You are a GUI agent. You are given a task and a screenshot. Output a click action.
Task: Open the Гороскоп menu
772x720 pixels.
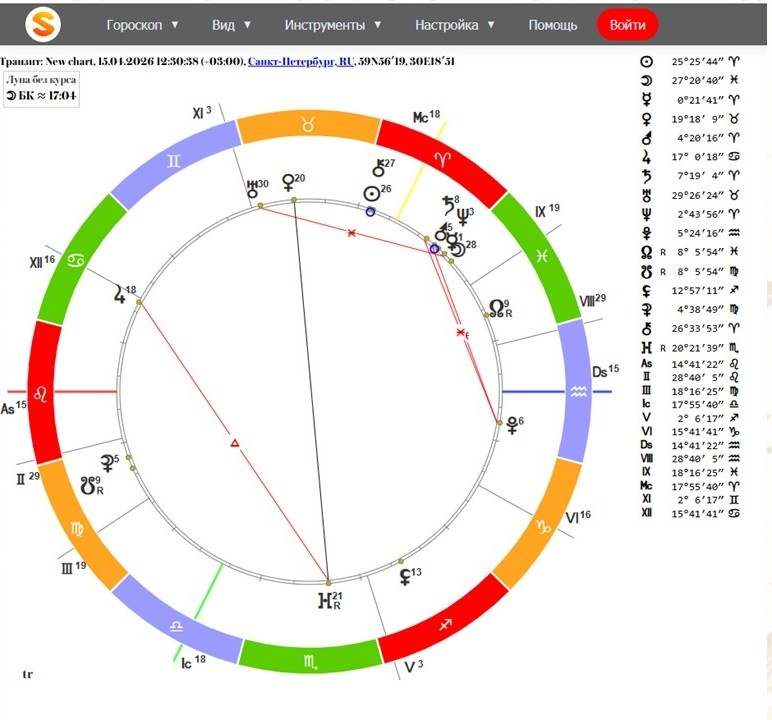click(134, 25)
